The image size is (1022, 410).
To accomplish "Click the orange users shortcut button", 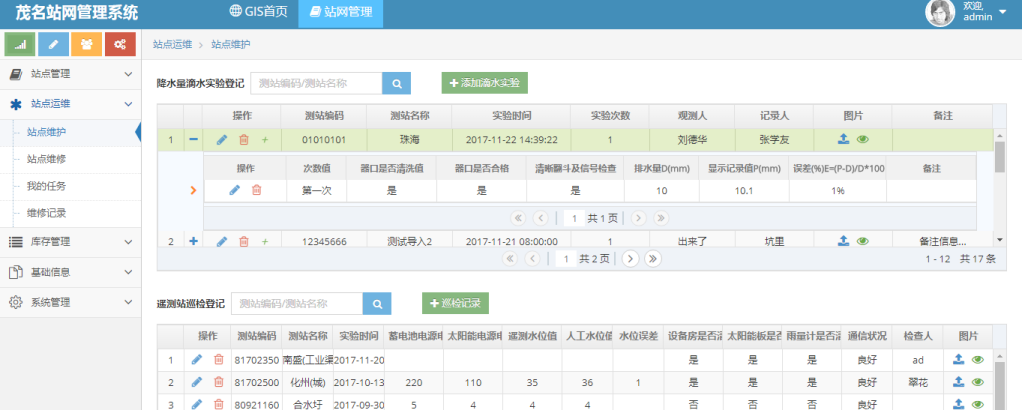I will 86,44.
